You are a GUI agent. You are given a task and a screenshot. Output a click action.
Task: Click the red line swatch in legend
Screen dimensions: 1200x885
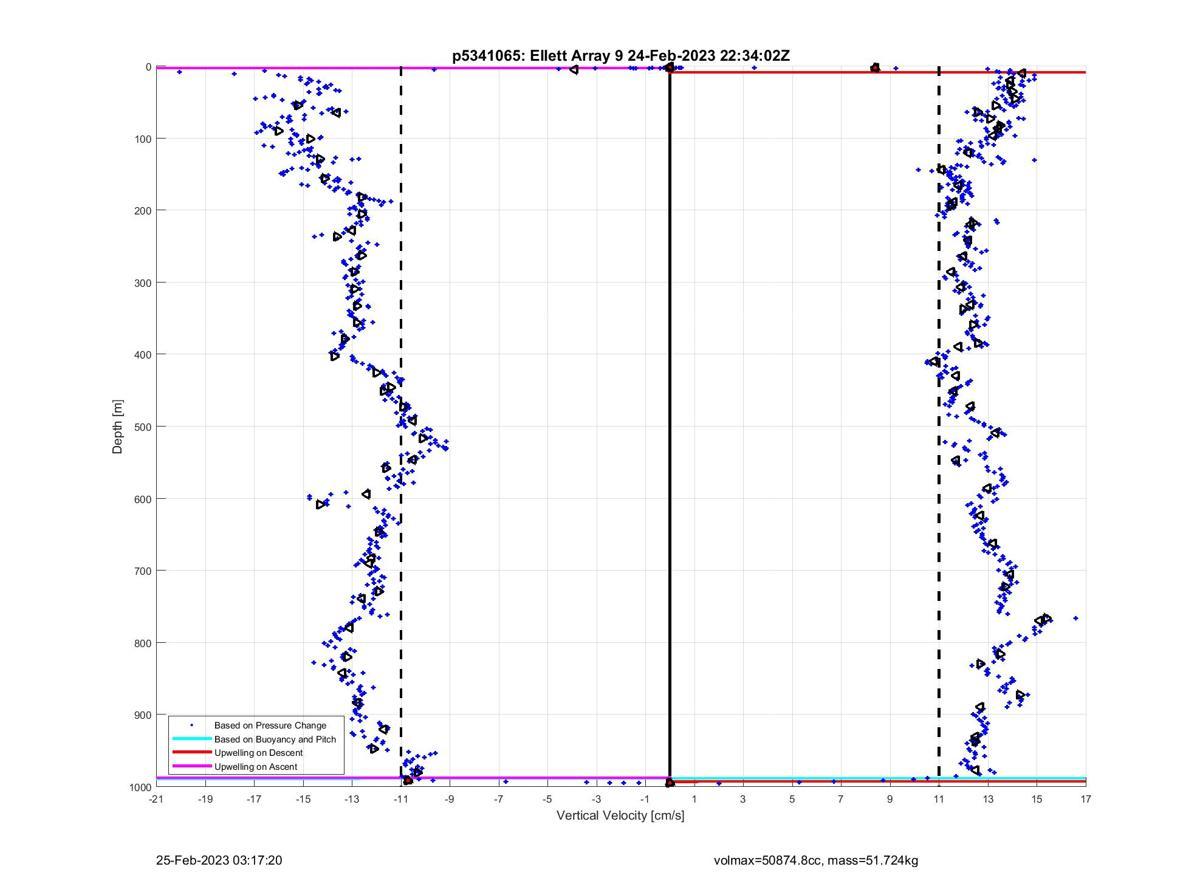click(x=191, y=752)
